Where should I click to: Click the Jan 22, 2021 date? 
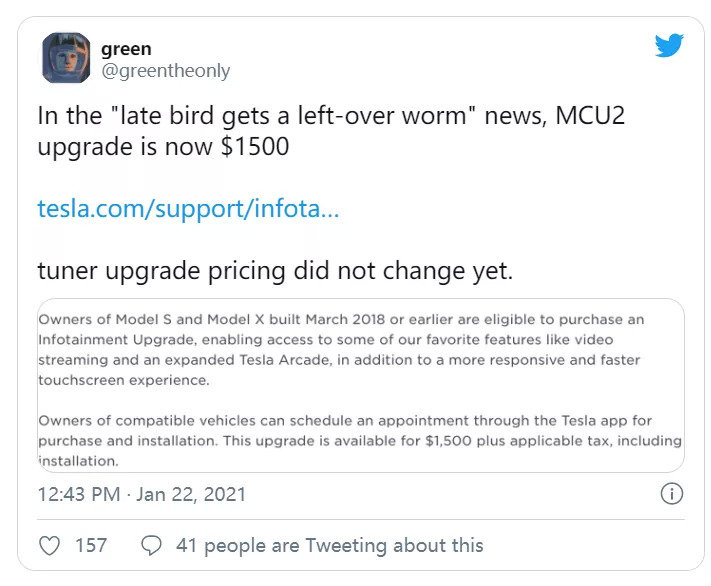192,494
